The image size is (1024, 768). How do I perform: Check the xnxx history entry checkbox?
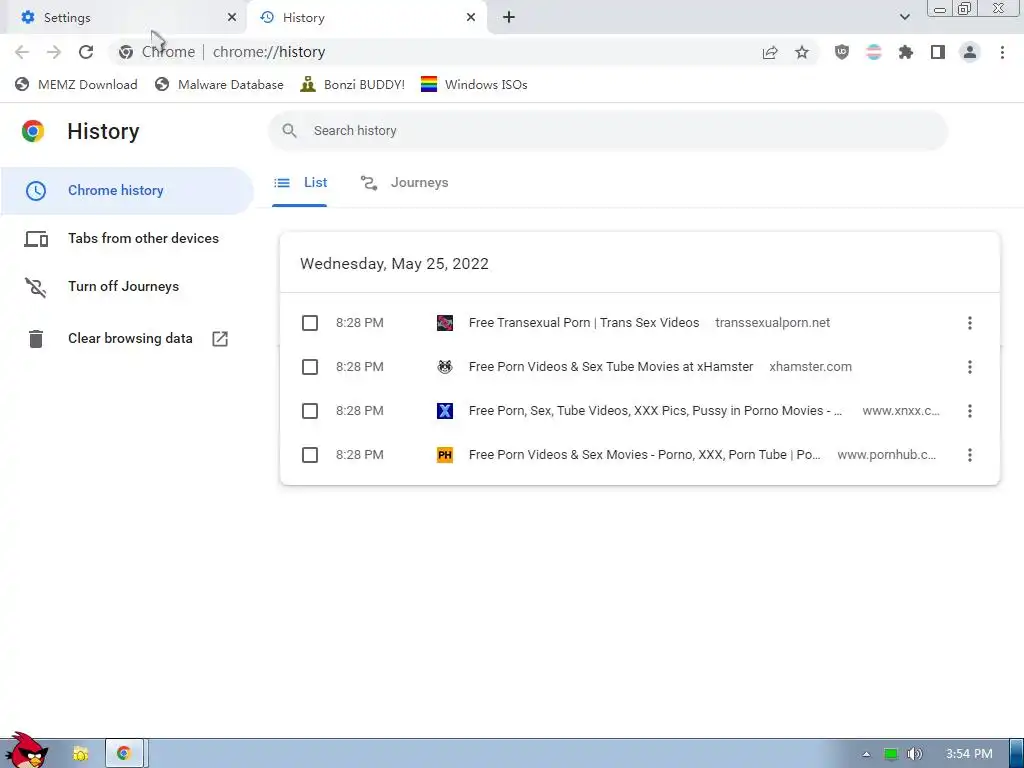310,411
